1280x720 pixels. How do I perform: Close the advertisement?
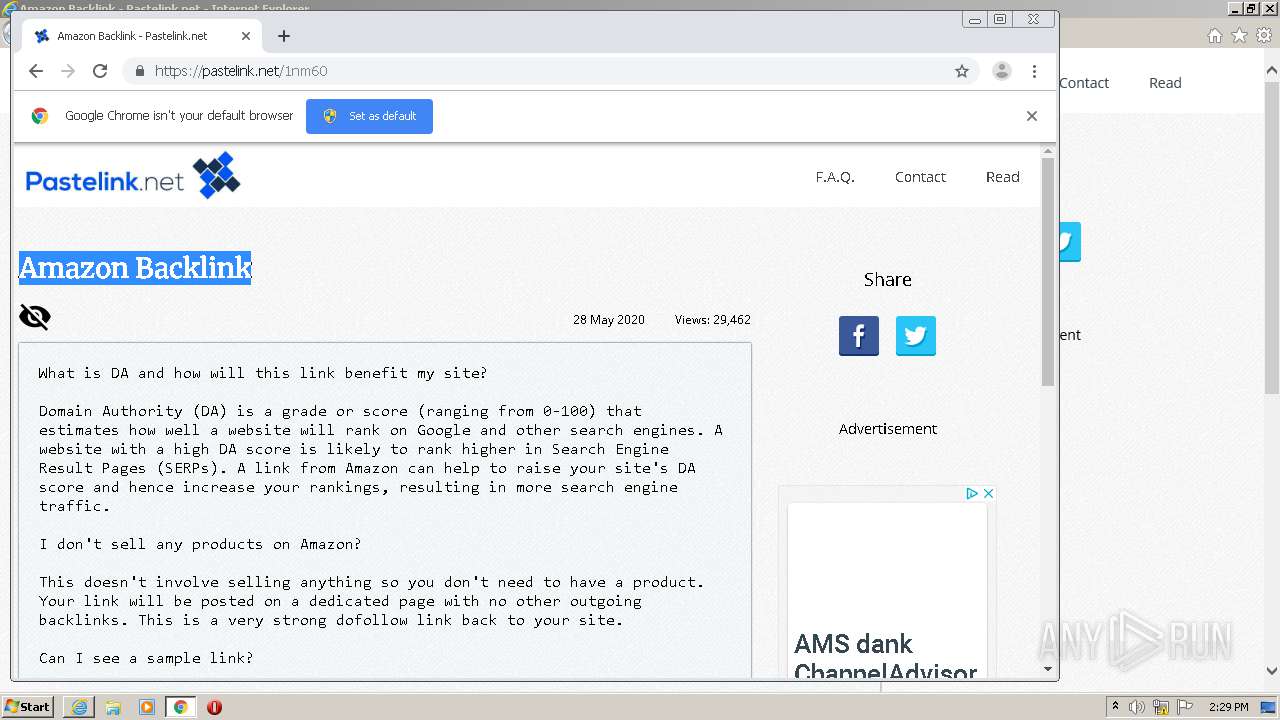(x=988, y=493)
